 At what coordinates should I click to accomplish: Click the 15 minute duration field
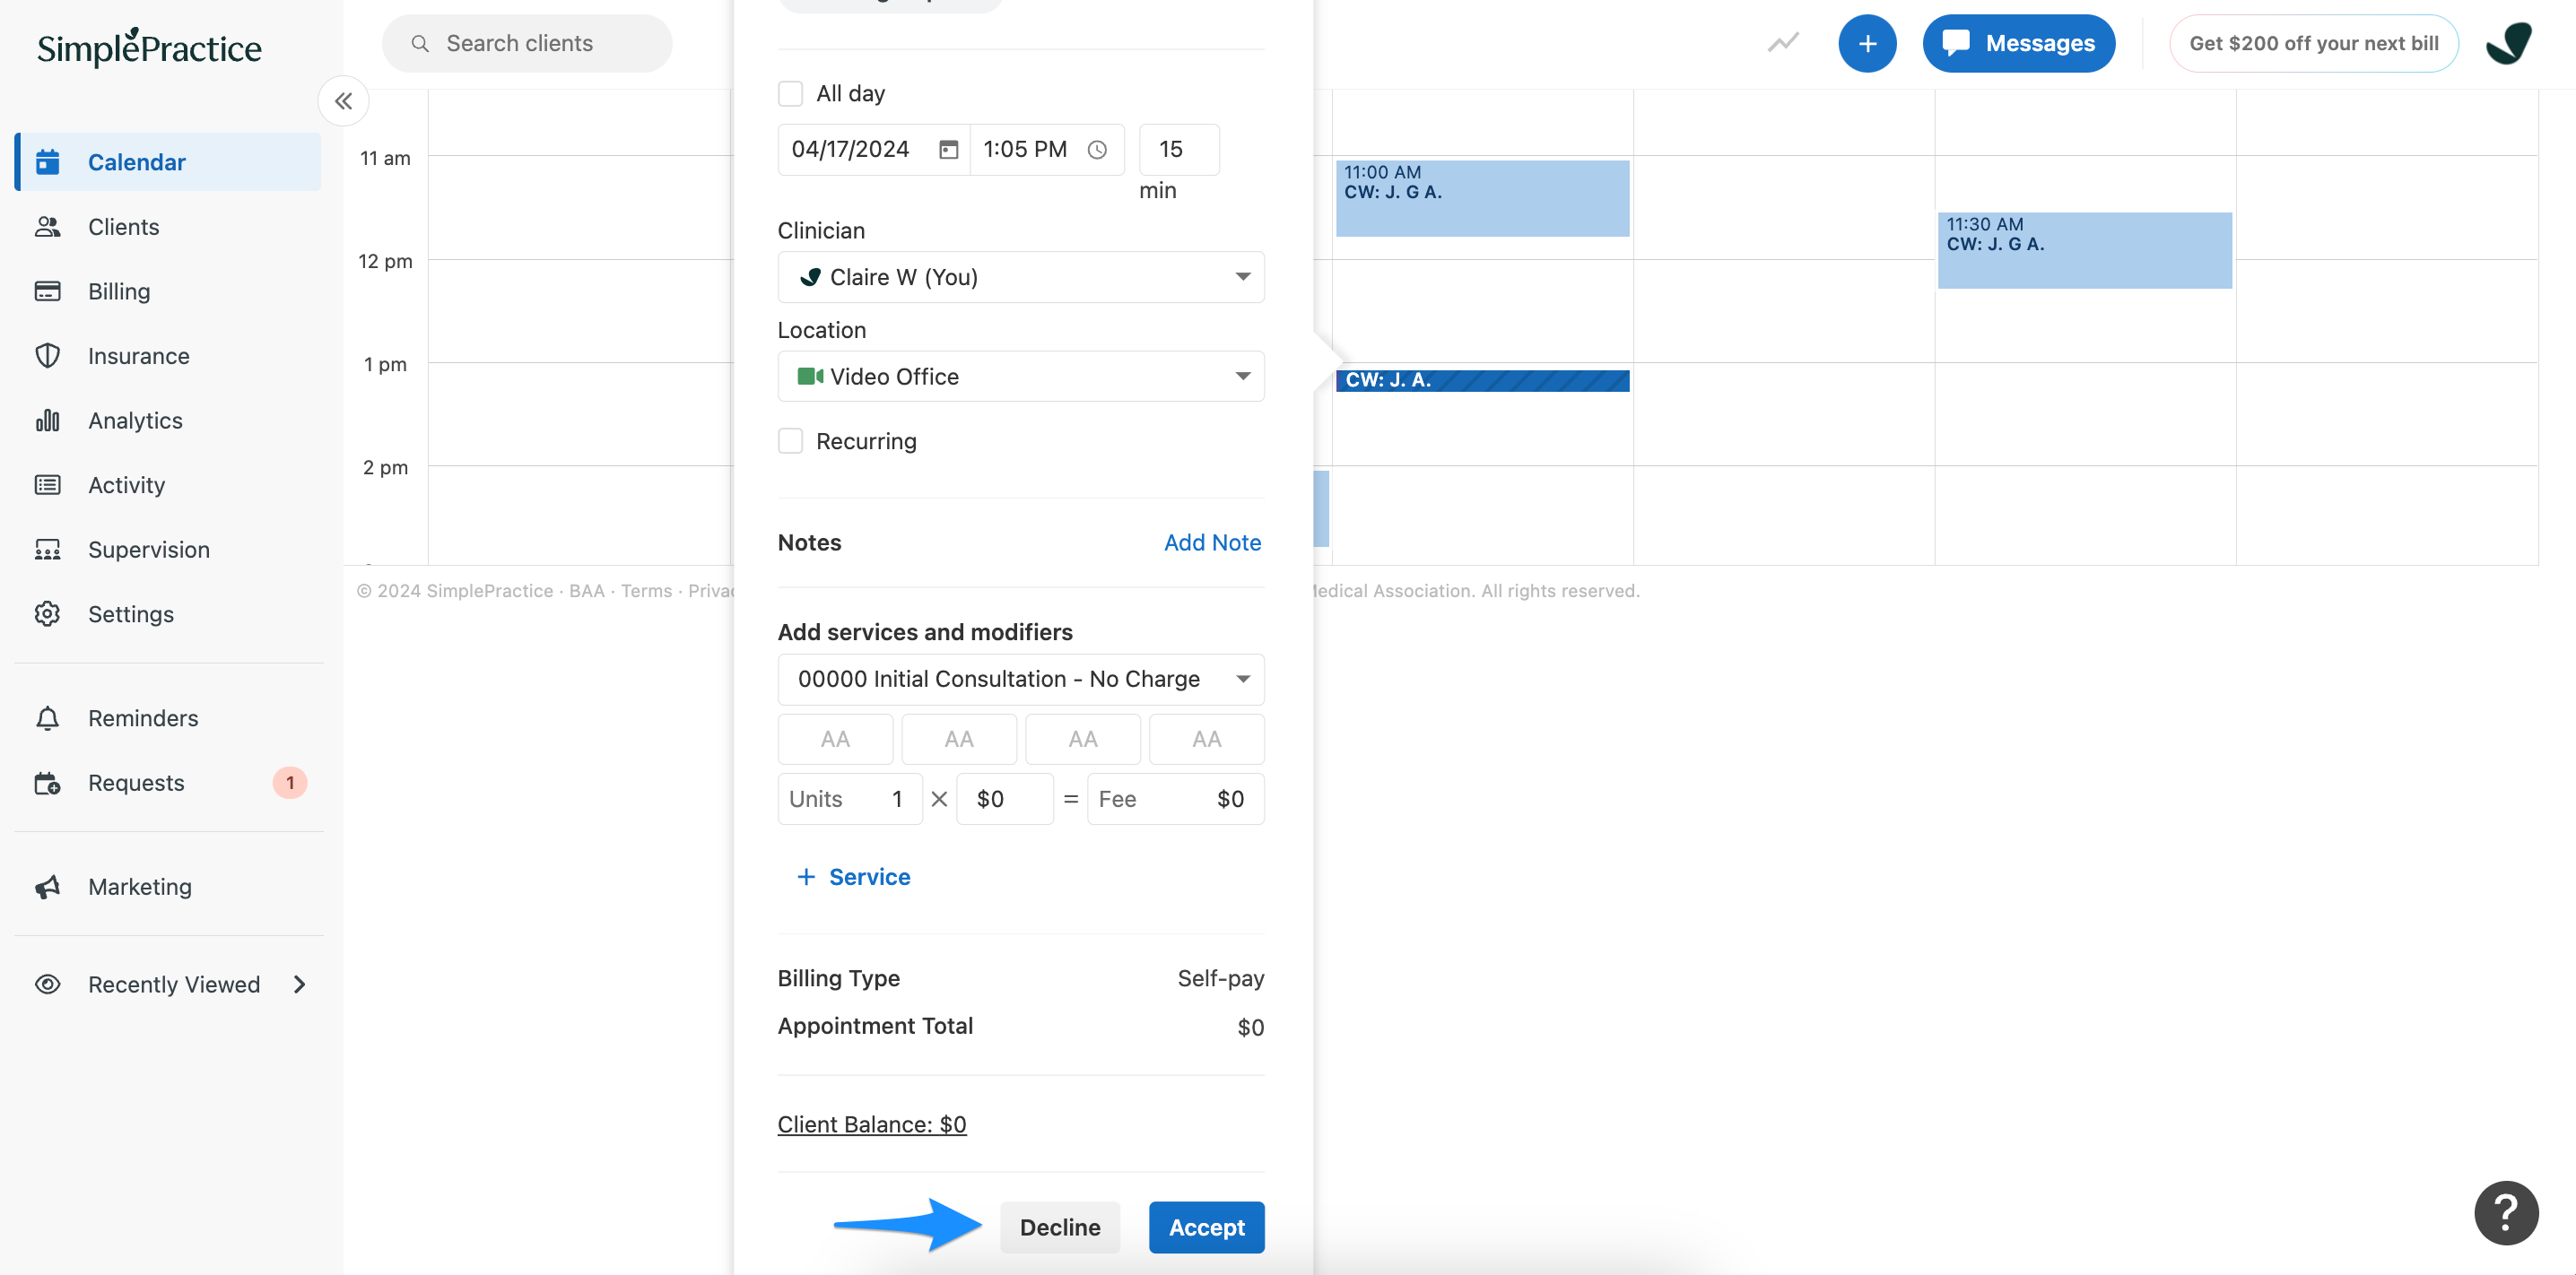coord(1179,149)
